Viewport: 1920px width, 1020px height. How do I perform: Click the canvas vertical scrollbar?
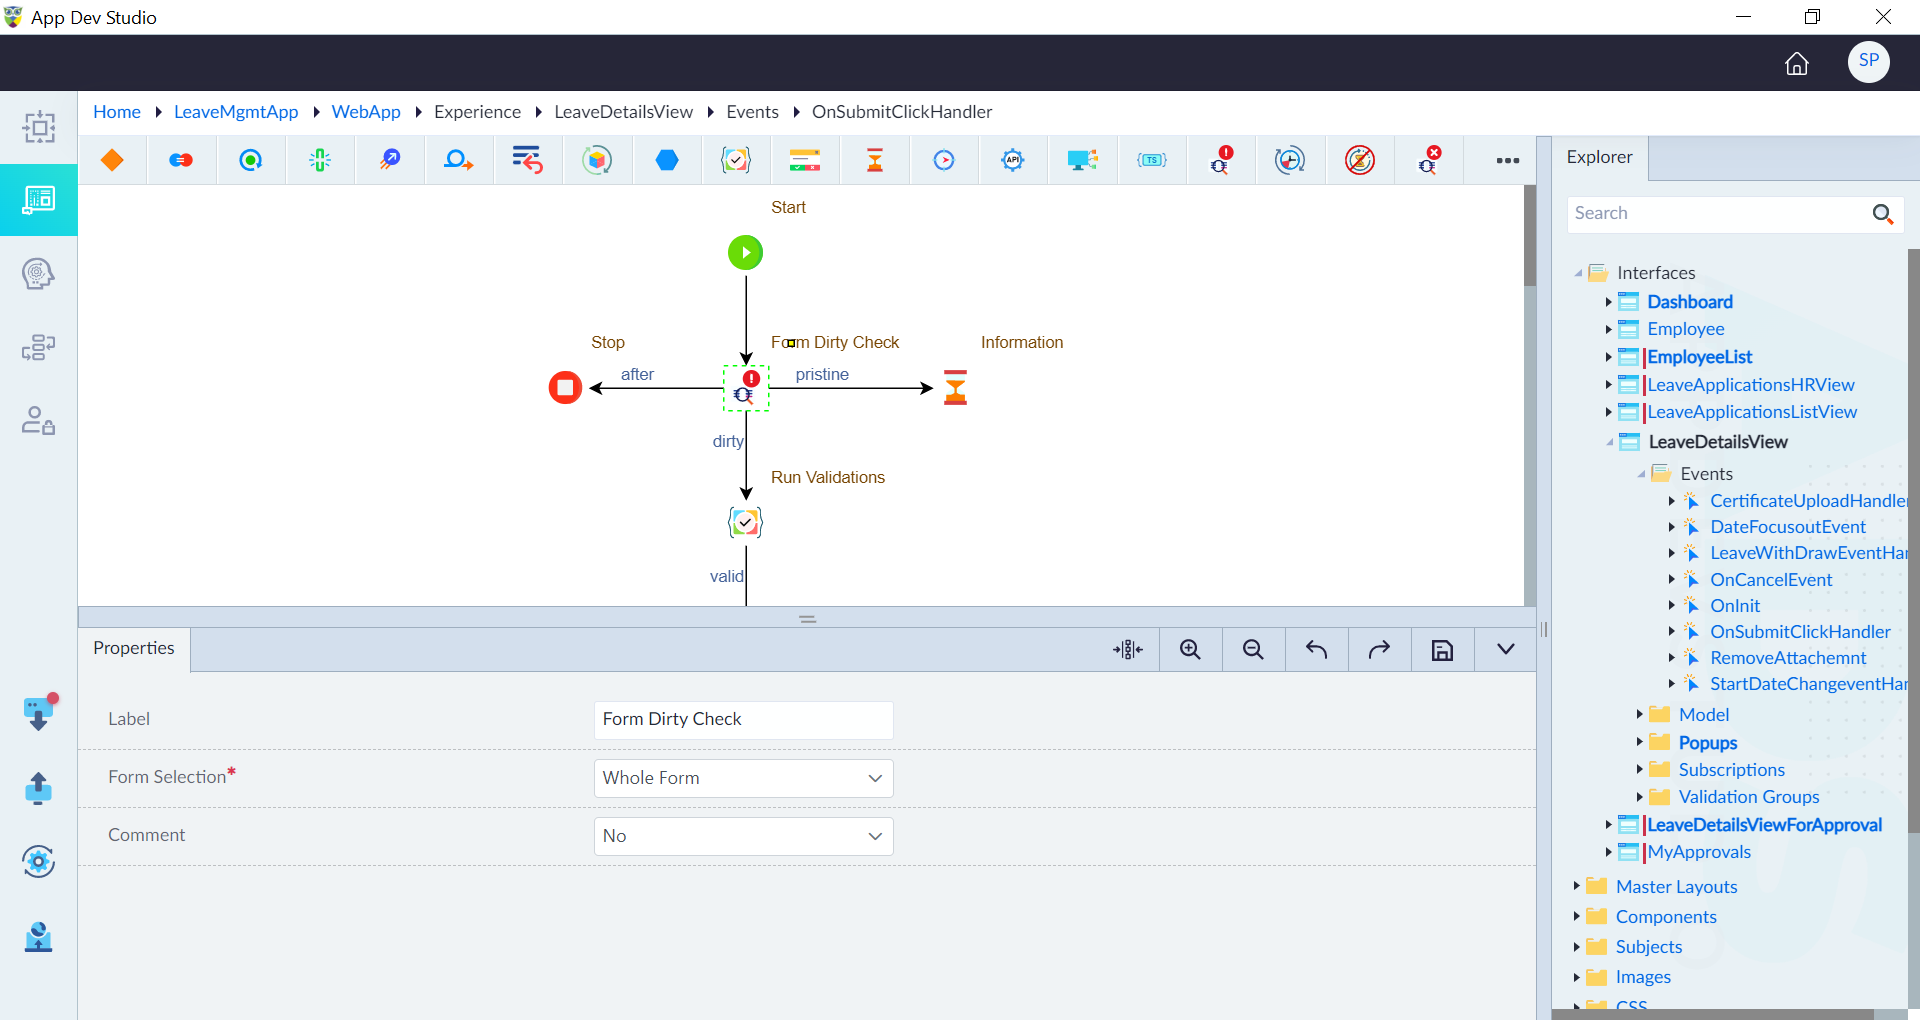[1530, 236]
